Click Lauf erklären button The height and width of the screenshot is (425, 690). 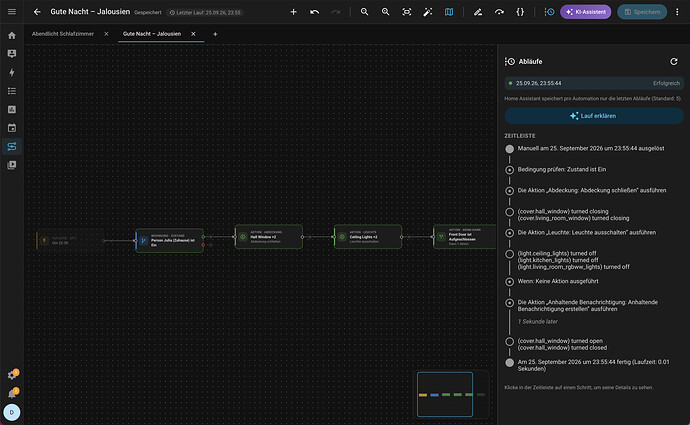point(594,116)
